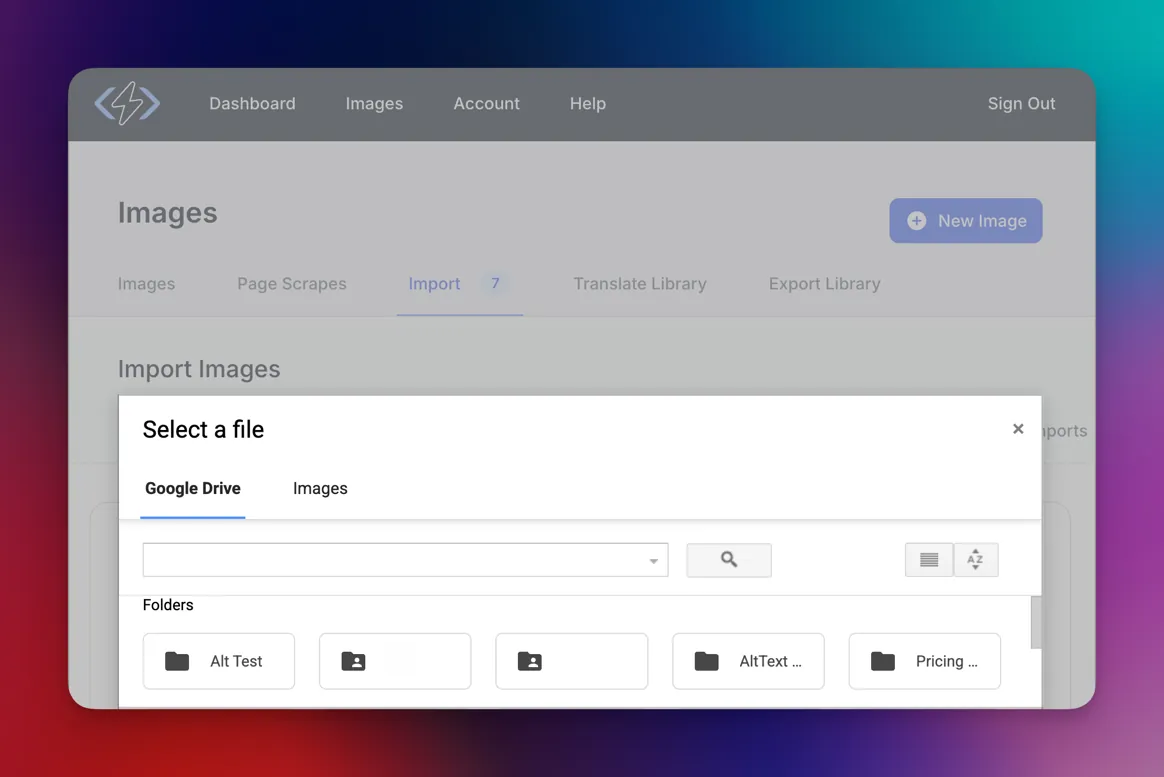Open the Translate Library tab
Screen dimensions: 1164x777
[640, 283]
